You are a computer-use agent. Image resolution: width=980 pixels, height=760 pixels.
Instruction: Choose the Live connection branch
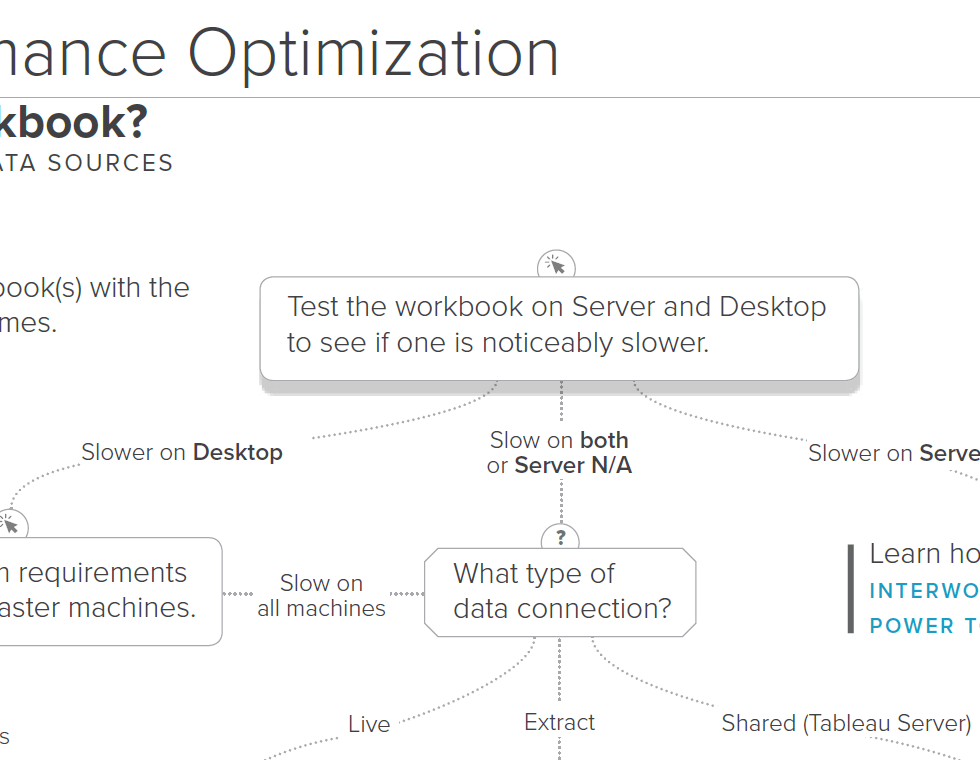369,724
